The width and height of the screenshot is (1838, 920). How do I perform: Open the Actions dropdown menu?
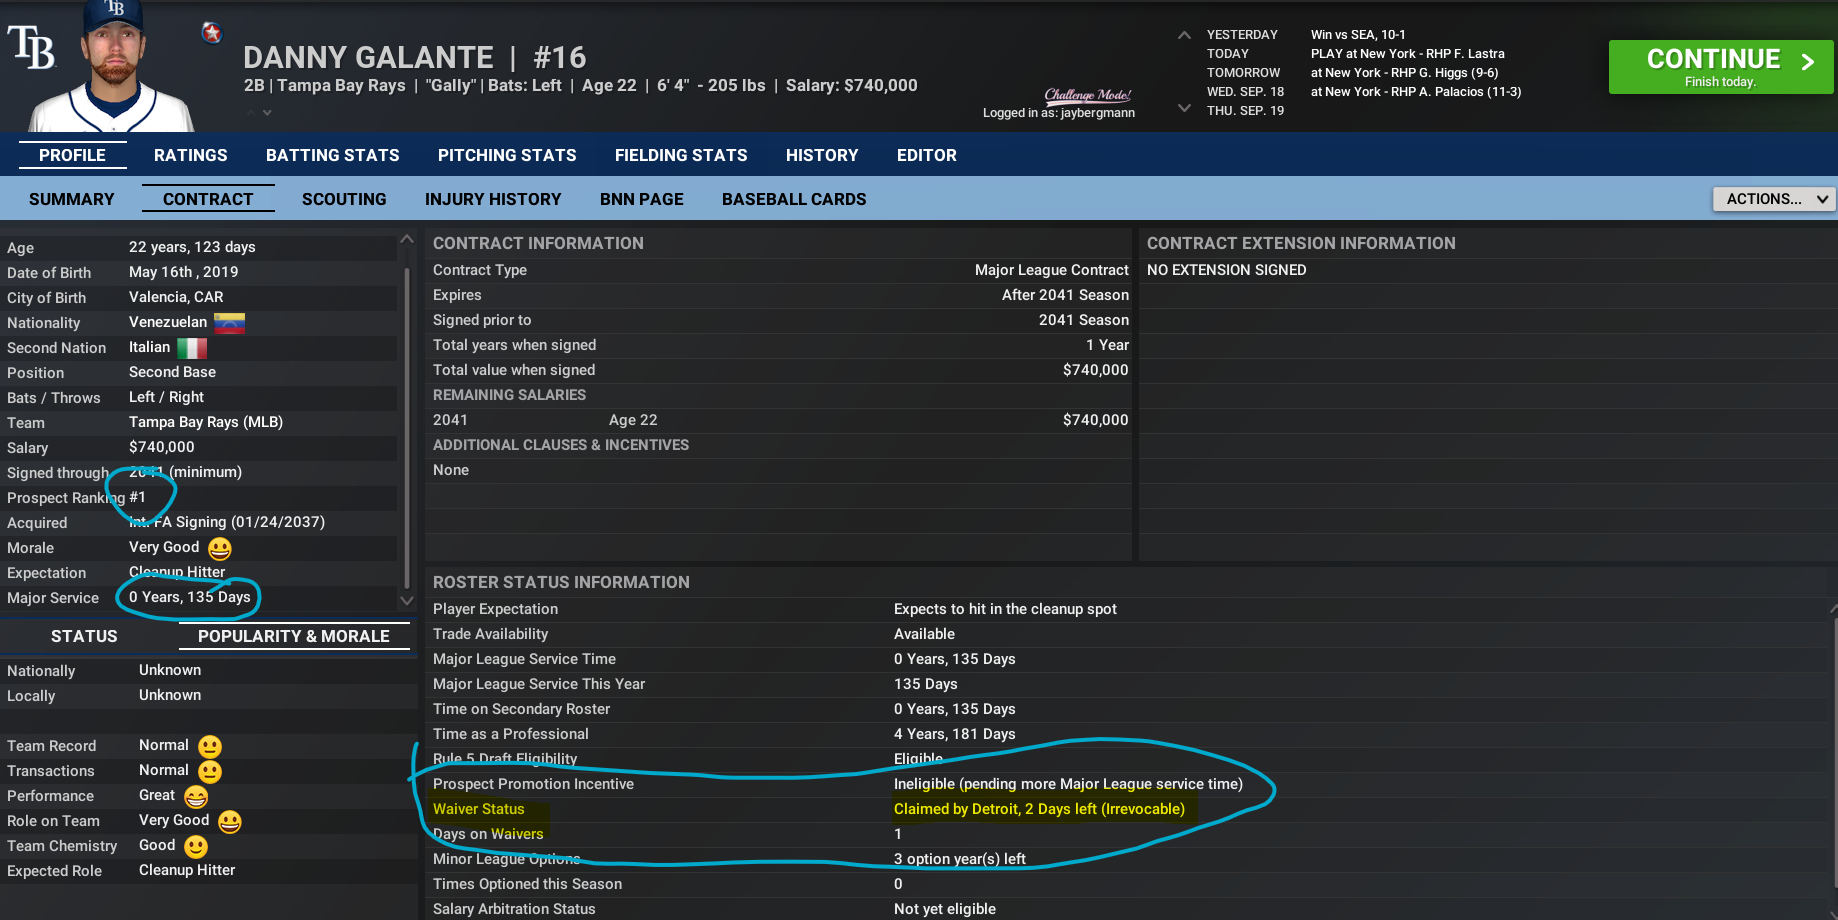(x=1774, y=199)
